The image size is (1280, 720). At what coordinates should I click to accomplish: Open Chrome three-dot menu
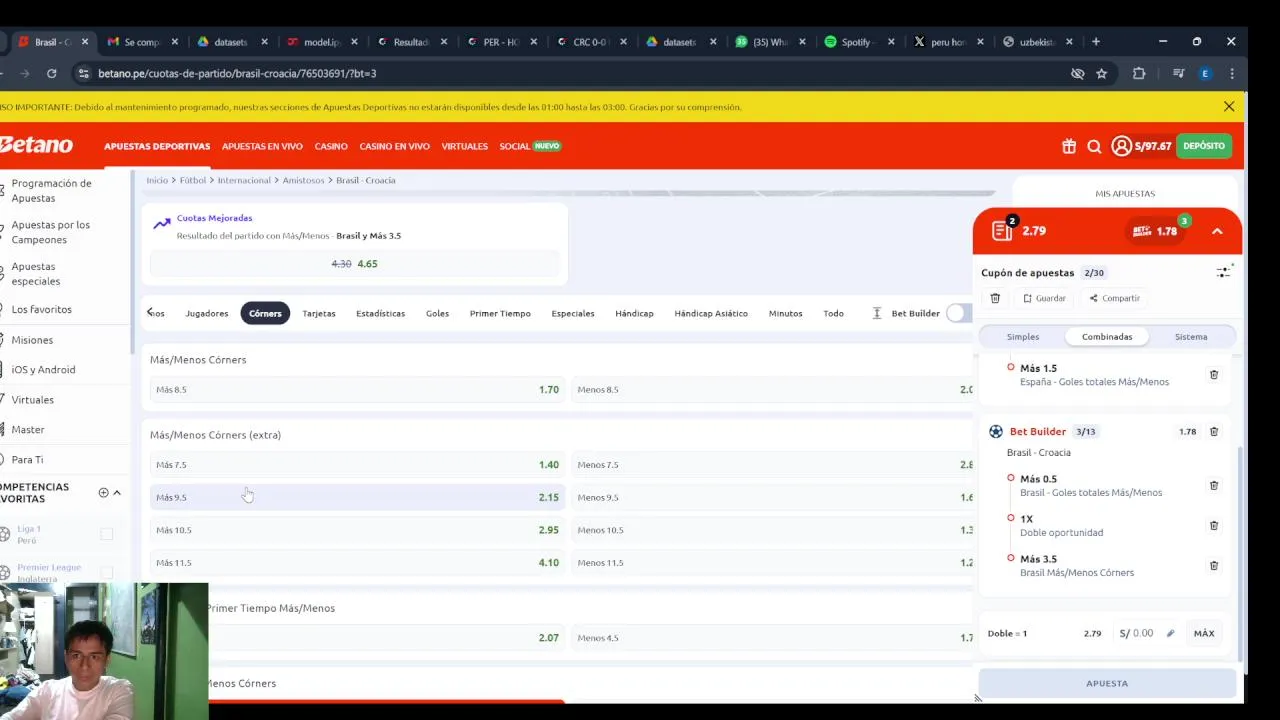(1232, 73)
